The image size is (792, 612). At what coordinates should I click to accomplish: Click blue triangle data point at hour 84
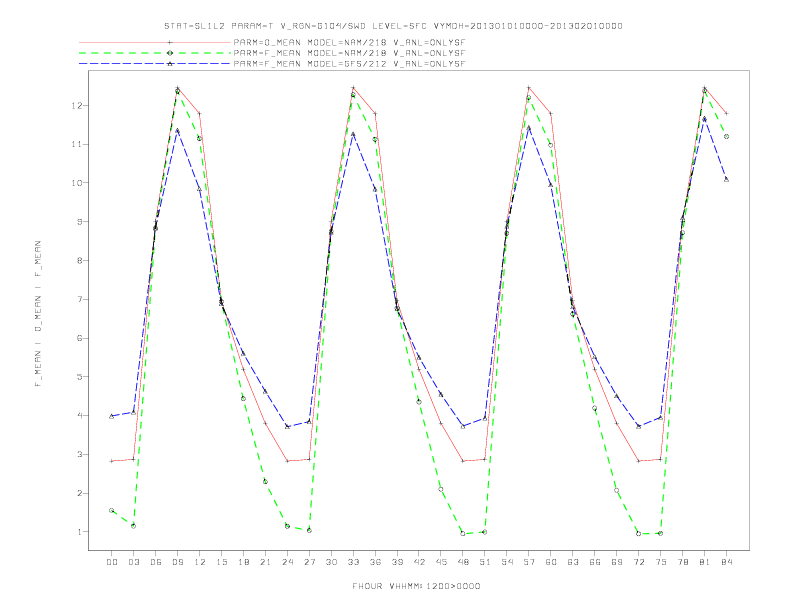click(726, 179)
